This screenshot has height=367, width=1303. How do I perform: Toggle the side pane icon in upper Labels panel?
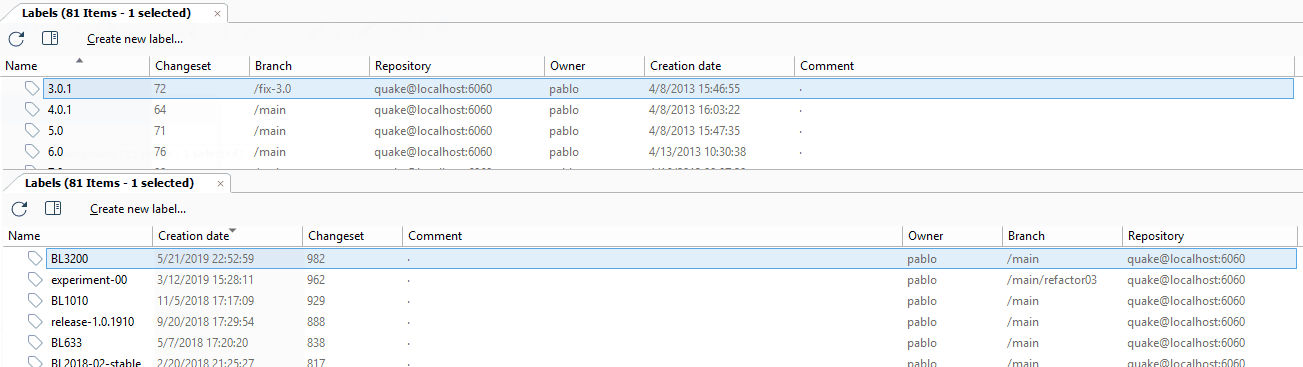click(x=50, y=39)
